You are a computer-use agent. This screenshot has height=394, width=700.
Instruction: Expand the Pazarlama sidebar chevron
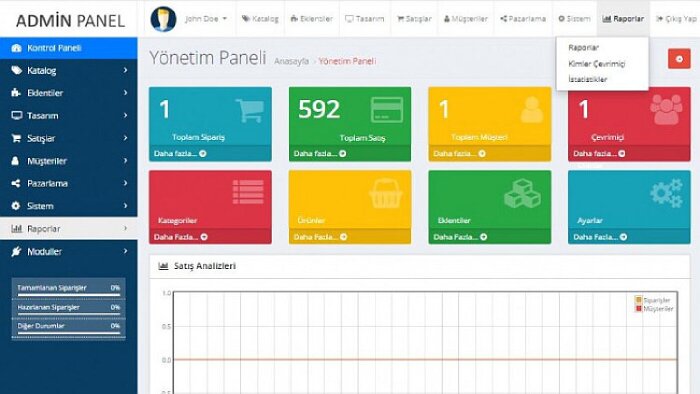click(x=125, y=183)
